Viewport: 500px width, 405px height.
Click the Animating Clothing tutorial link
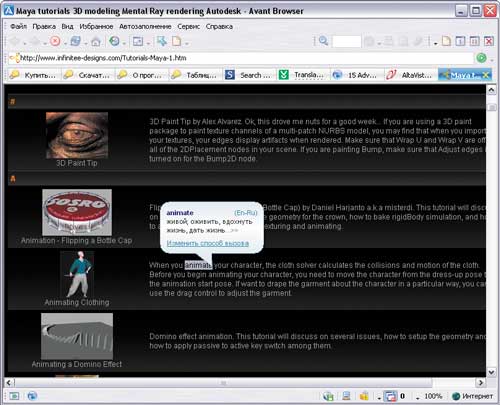77,302
